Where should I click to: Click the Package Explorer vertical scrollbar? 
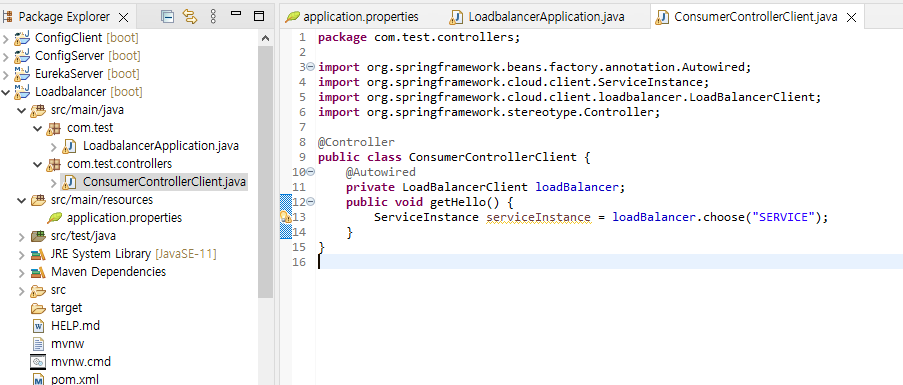pyautogui.click(x=265, y=171)
